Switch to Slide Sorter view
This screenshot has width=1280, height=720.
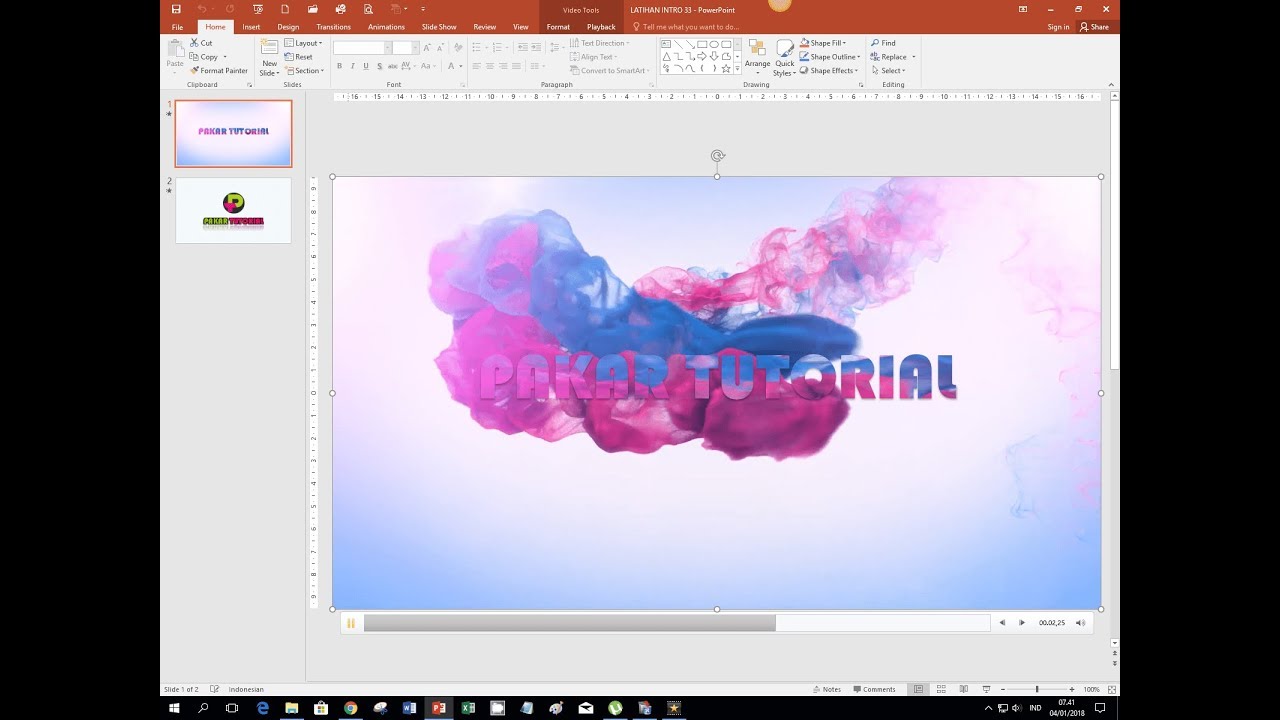(941, 689)
